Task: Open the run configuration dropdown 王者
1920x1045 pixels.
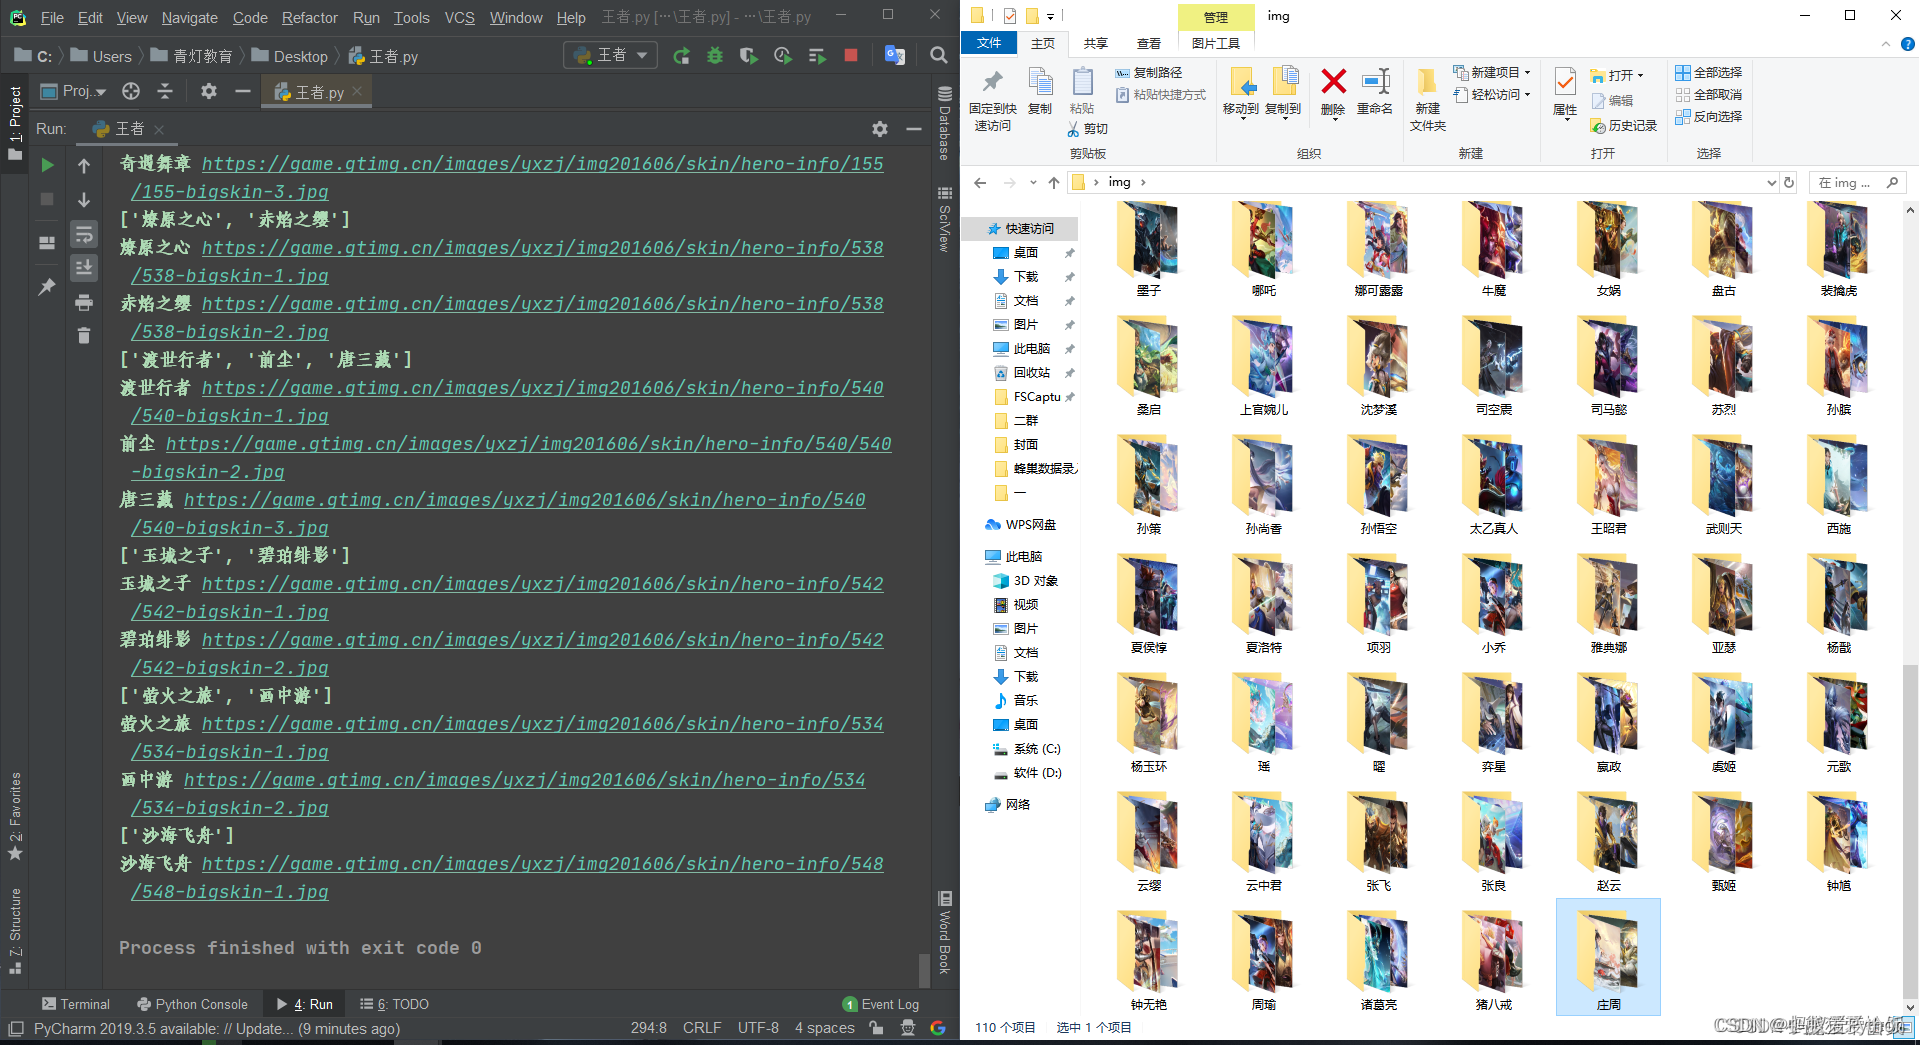Action: click(x=610, y=55)
